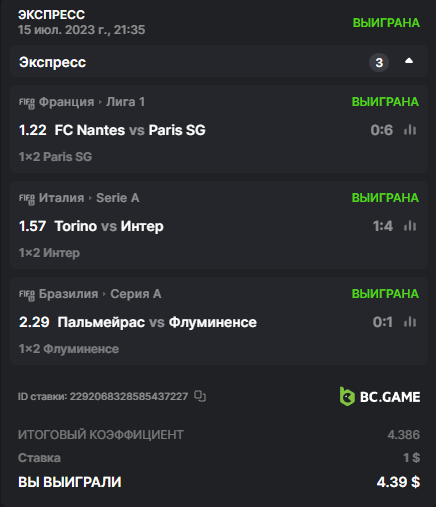Click FIFA icon beside Италия Serie A
Image resolution: width=436 pixels, height=507 pixels.
pyautogui.click(x=27, y=199)
